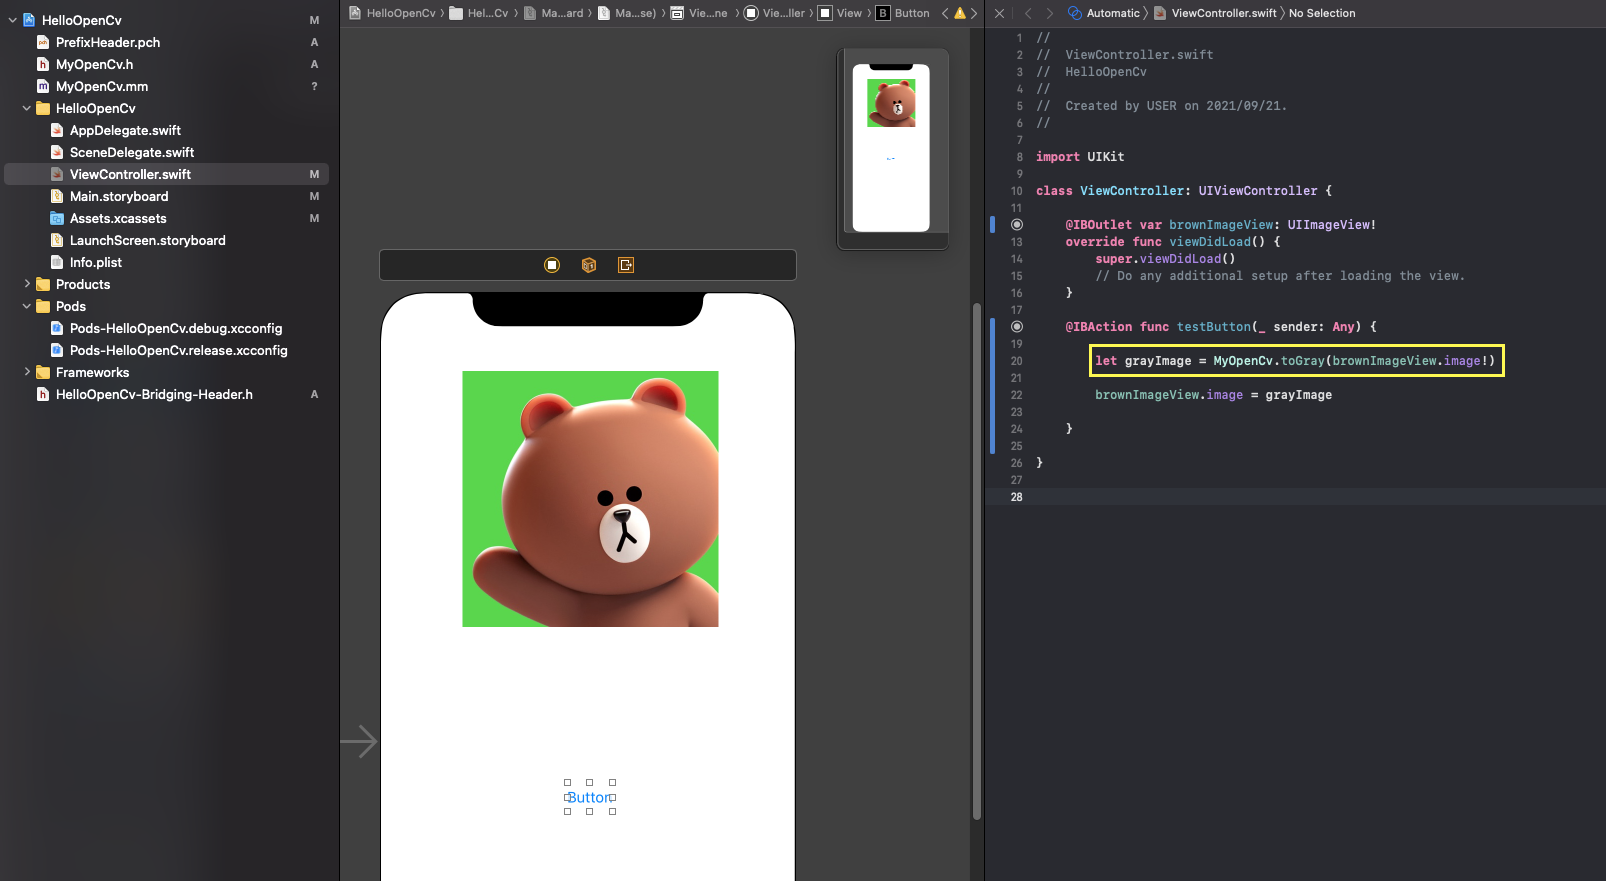Click line number 28 in gutter

(1016, 497)
